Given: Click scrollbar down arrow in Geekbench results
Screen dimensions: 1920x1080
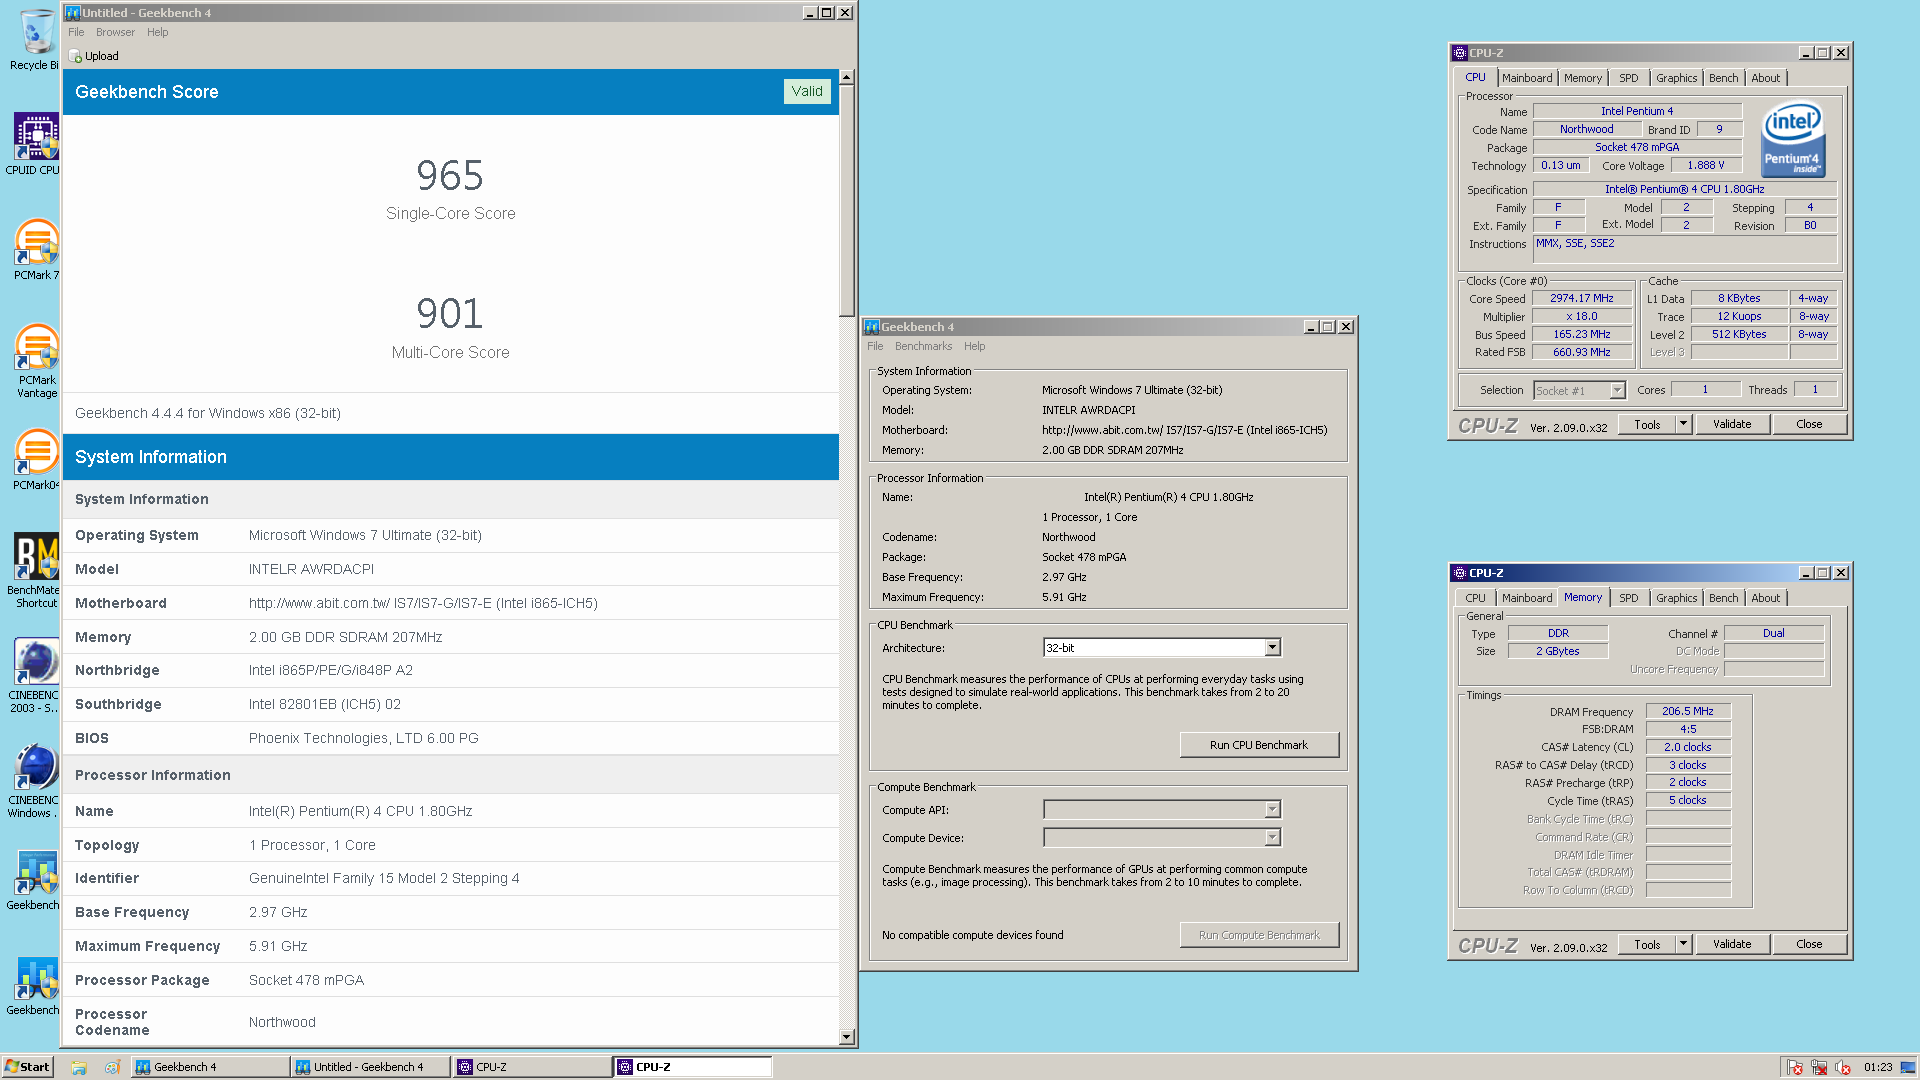Looking at the screenshot, I should click(847, 1037).
